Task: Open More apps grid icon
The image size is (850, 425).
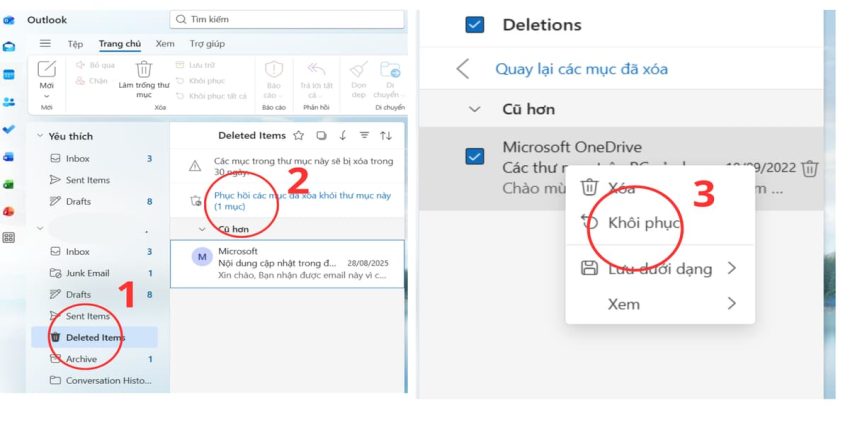Action: (9, 237)
